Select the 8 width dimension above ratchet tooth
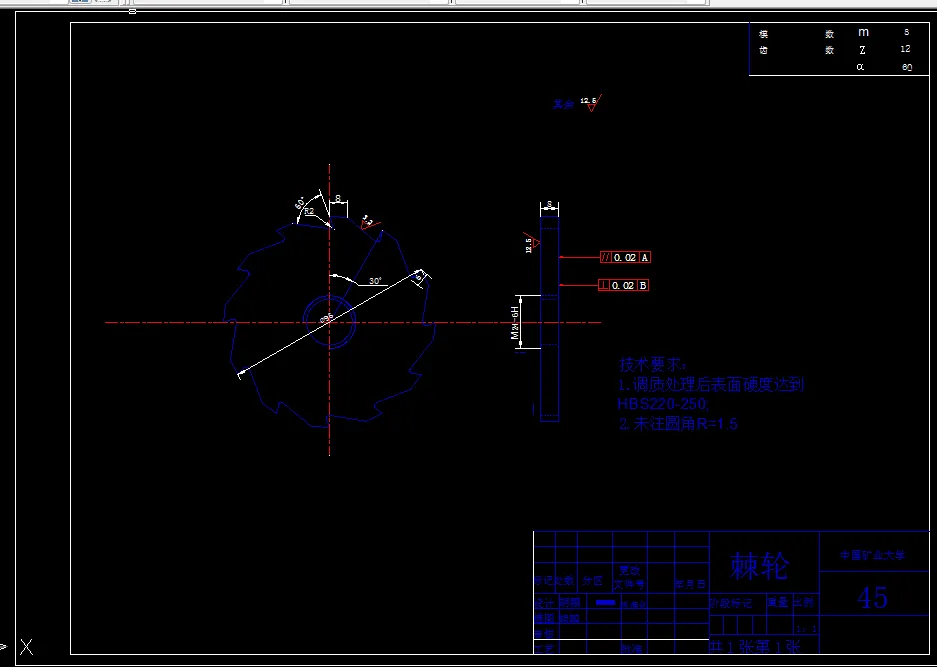 pos(338,198)
